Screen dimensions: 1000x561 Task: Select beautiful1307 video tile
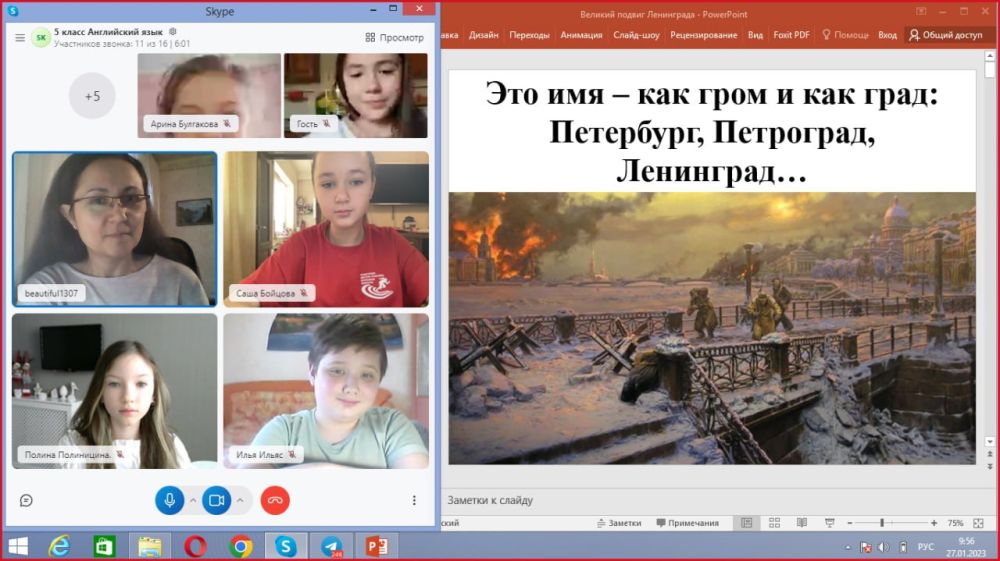pyautogui.click(x=115, y=230)
